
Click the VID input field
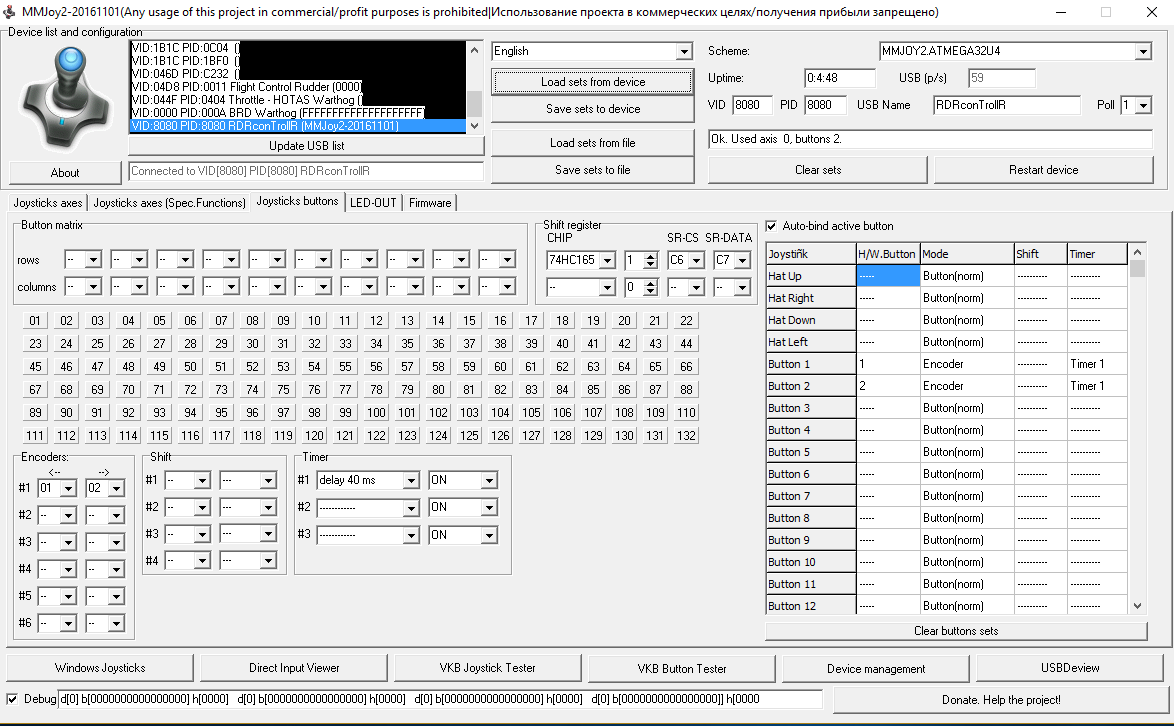pos(752,106)
